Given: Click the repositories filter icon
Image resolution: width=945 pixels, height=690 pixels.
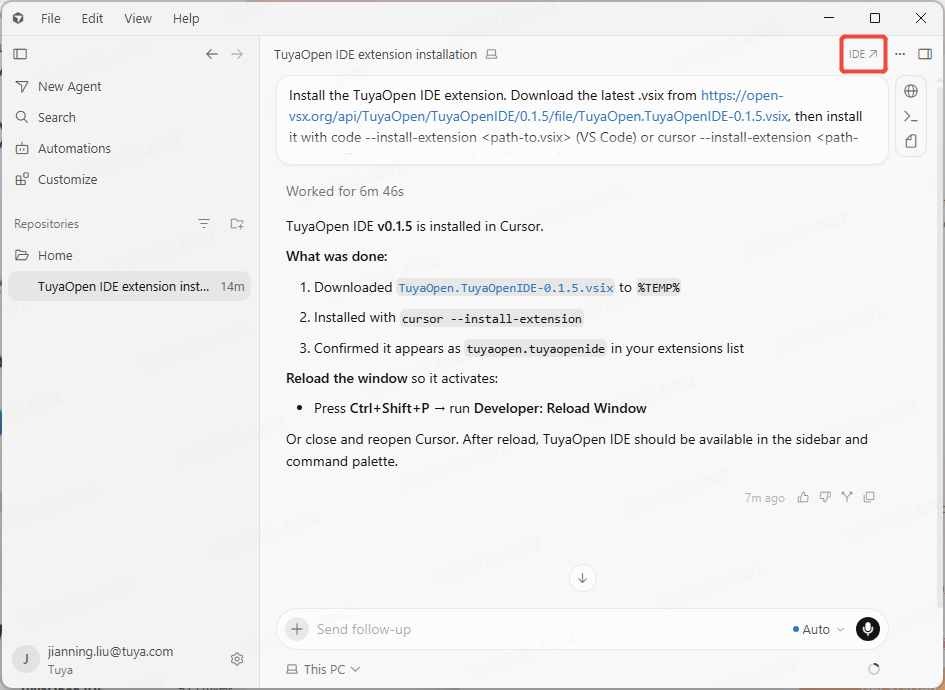Looking at the screenshot, I should pos(204,224).
